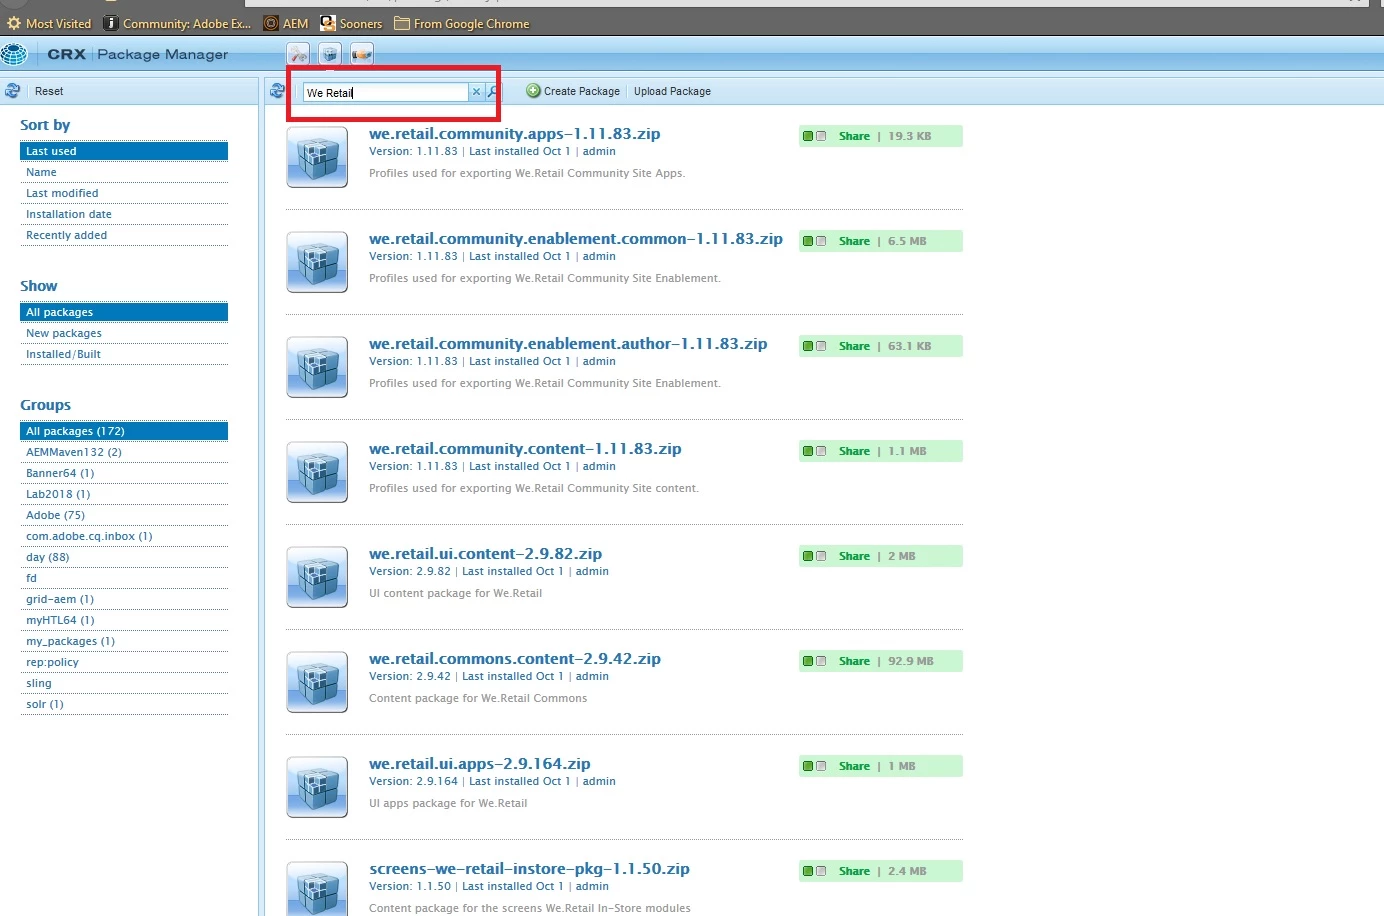This screenshot has width=1384, height=916.
Task: Open the we.retail.community.apps-1.11.83.zip package link
Action: tap(514, 133)
